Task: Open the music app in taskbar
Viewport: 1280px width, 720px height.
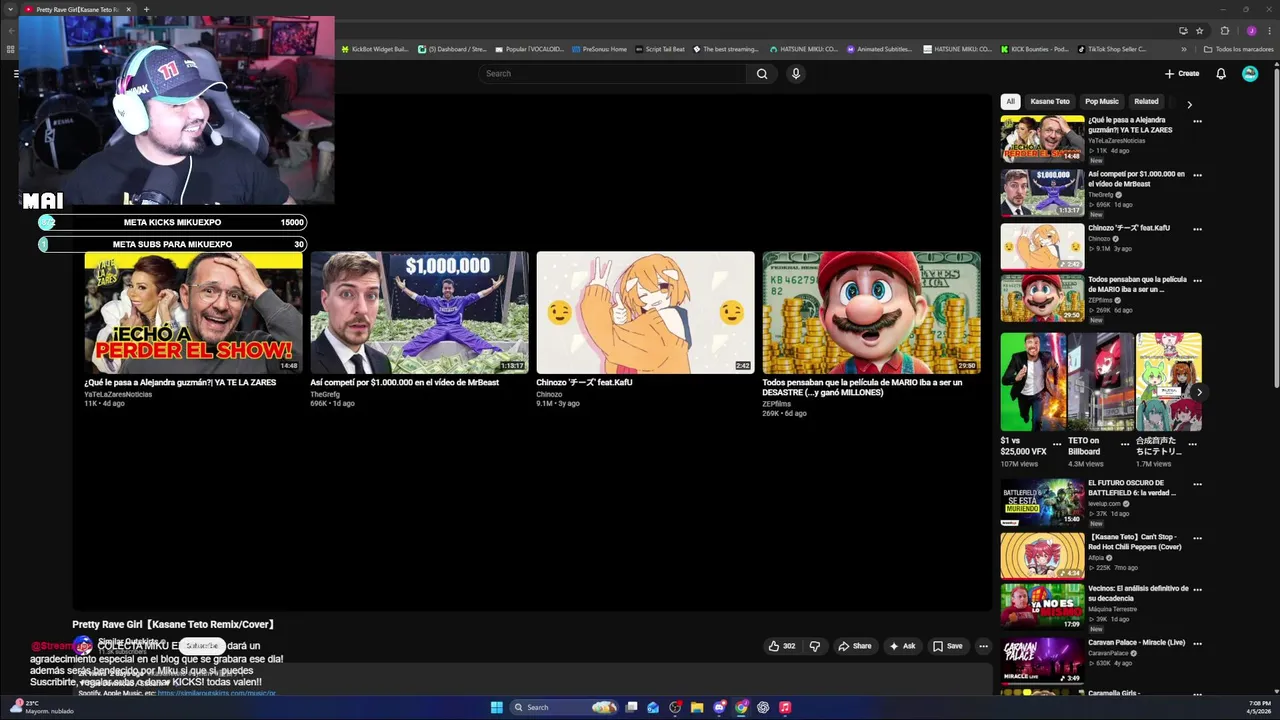Action: pyautogui.click(x=785, y=707)
